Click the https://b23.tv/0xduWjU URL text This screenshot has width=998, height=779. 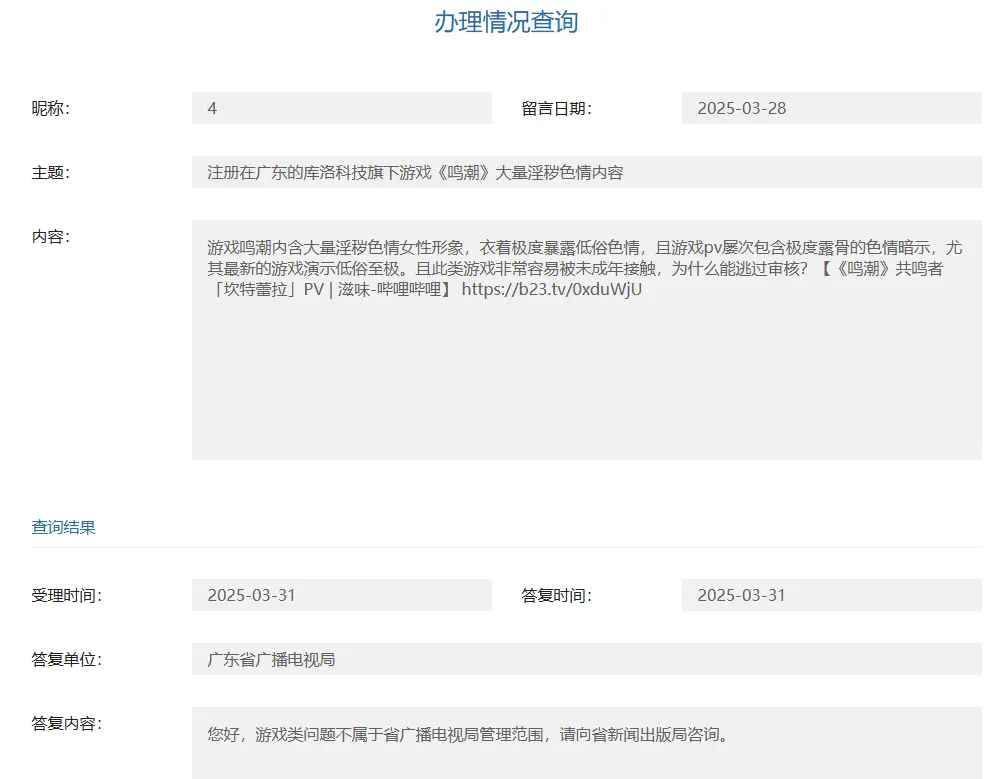pos(552,290)
